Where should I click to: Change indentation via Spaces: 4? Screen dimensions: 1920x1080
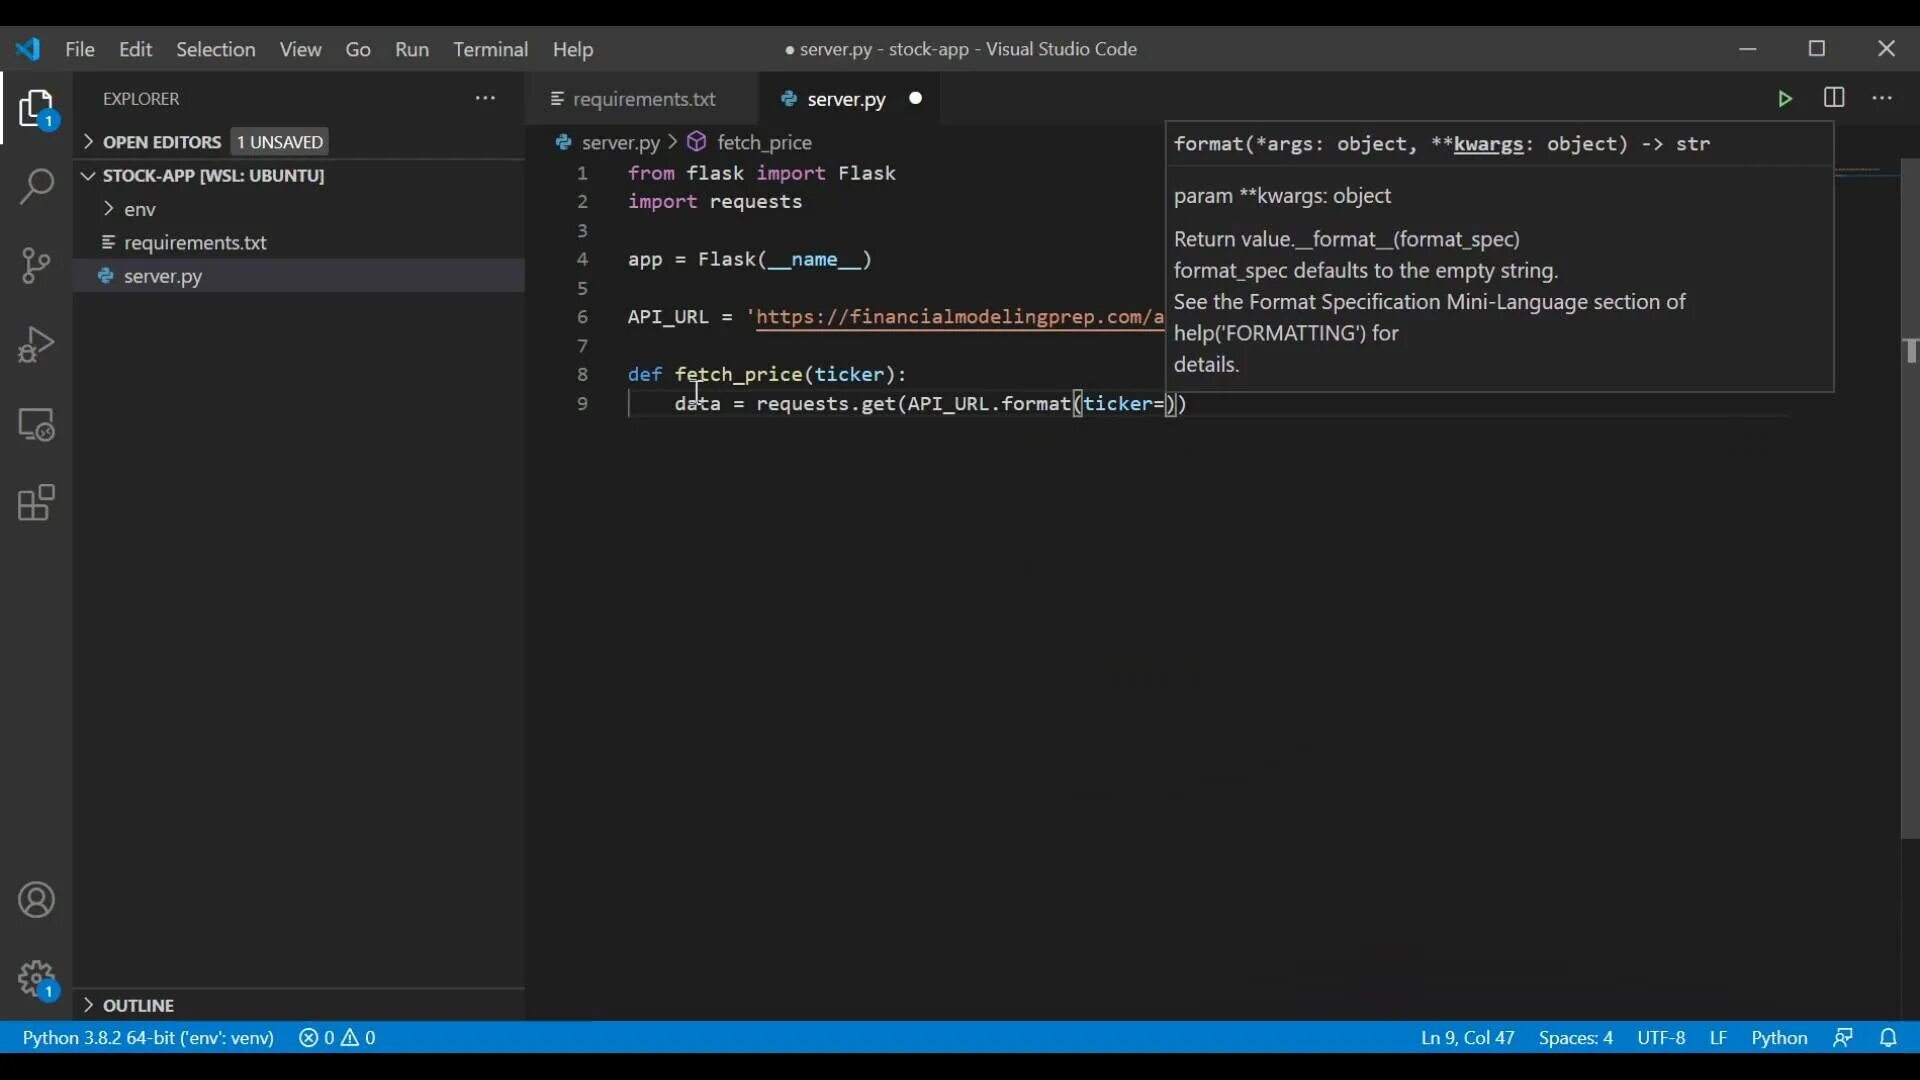[x=1575, y=1038]
